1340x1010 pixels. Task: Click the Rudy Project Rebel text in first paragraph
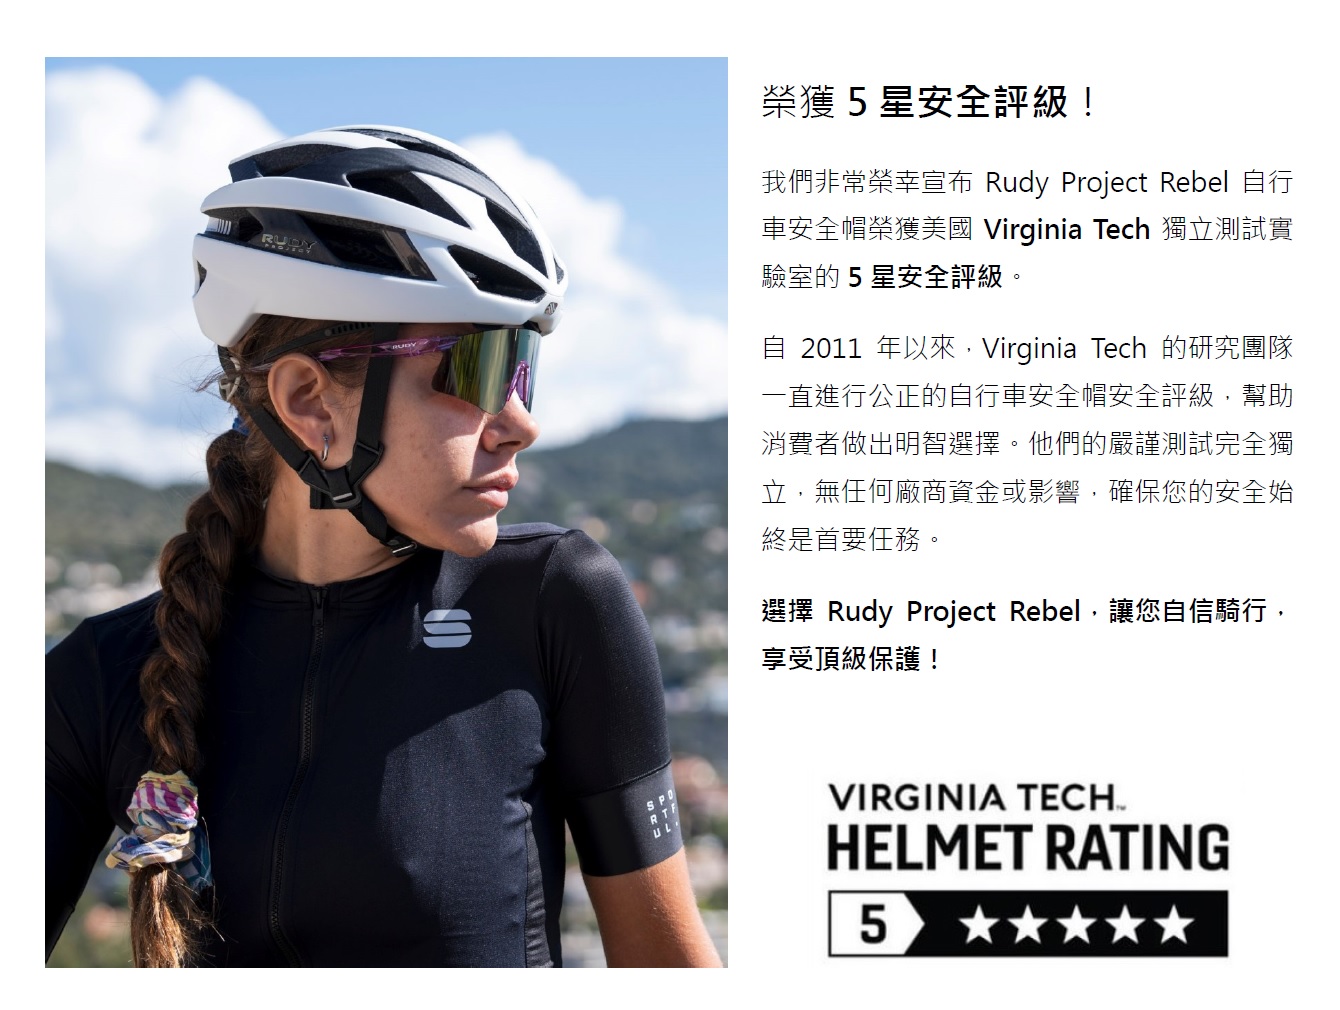point(1107,183)
